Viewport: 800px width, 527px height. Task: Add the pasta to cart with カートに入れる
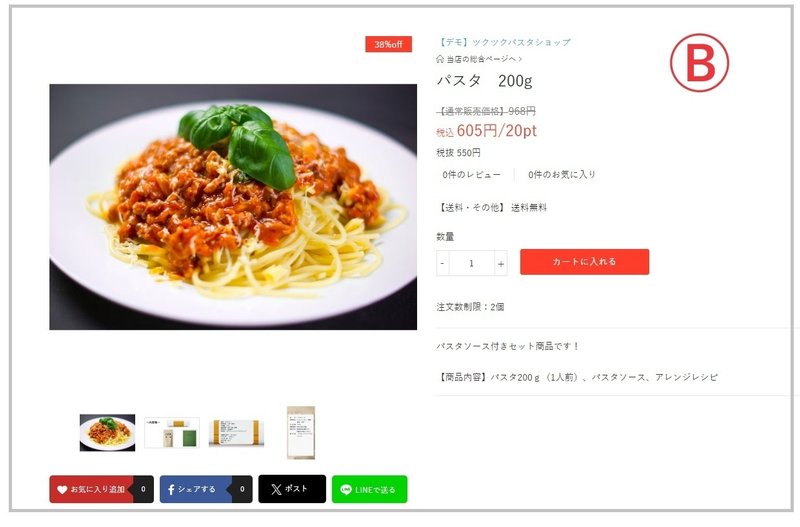[x=585, y=262]
